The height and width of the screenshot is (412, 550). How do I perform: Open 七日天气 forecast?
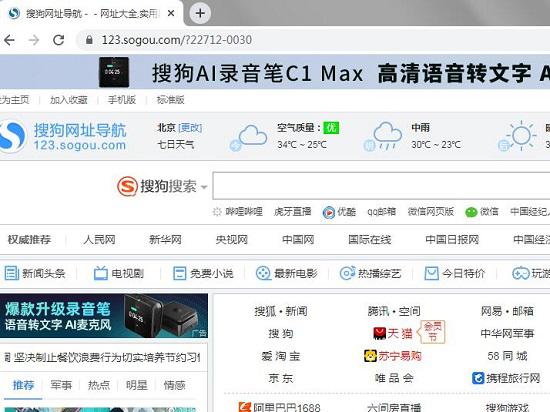click(175, 144)
